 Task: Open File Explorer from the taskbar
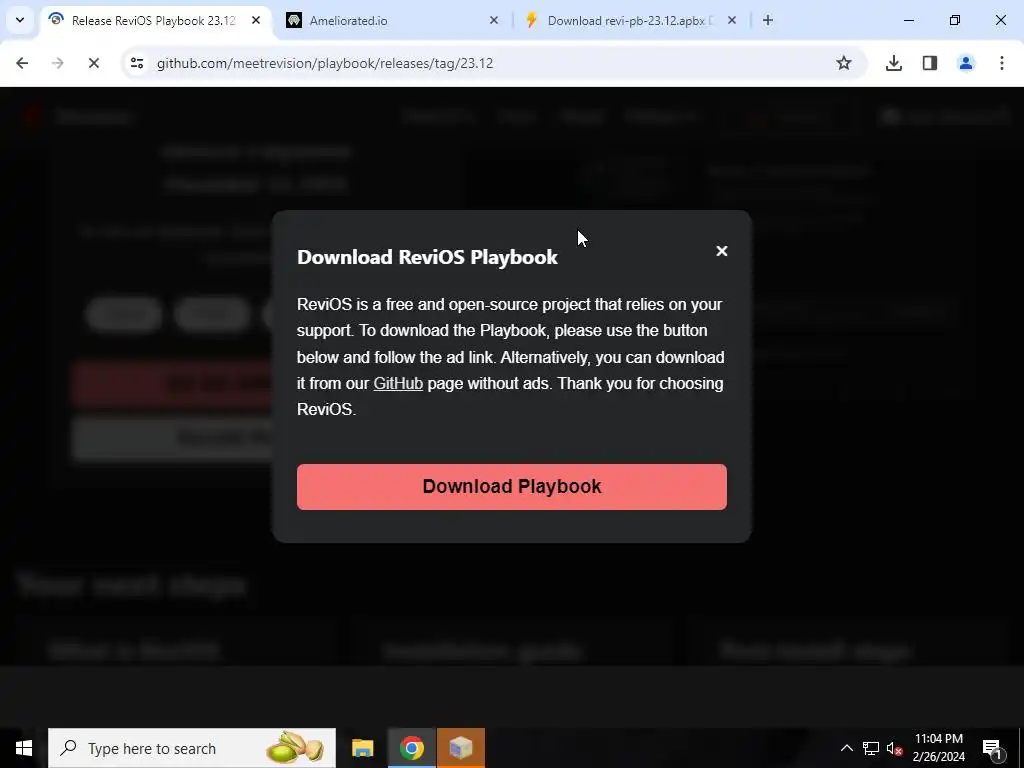pyautogui.click(x=362, y=748)
